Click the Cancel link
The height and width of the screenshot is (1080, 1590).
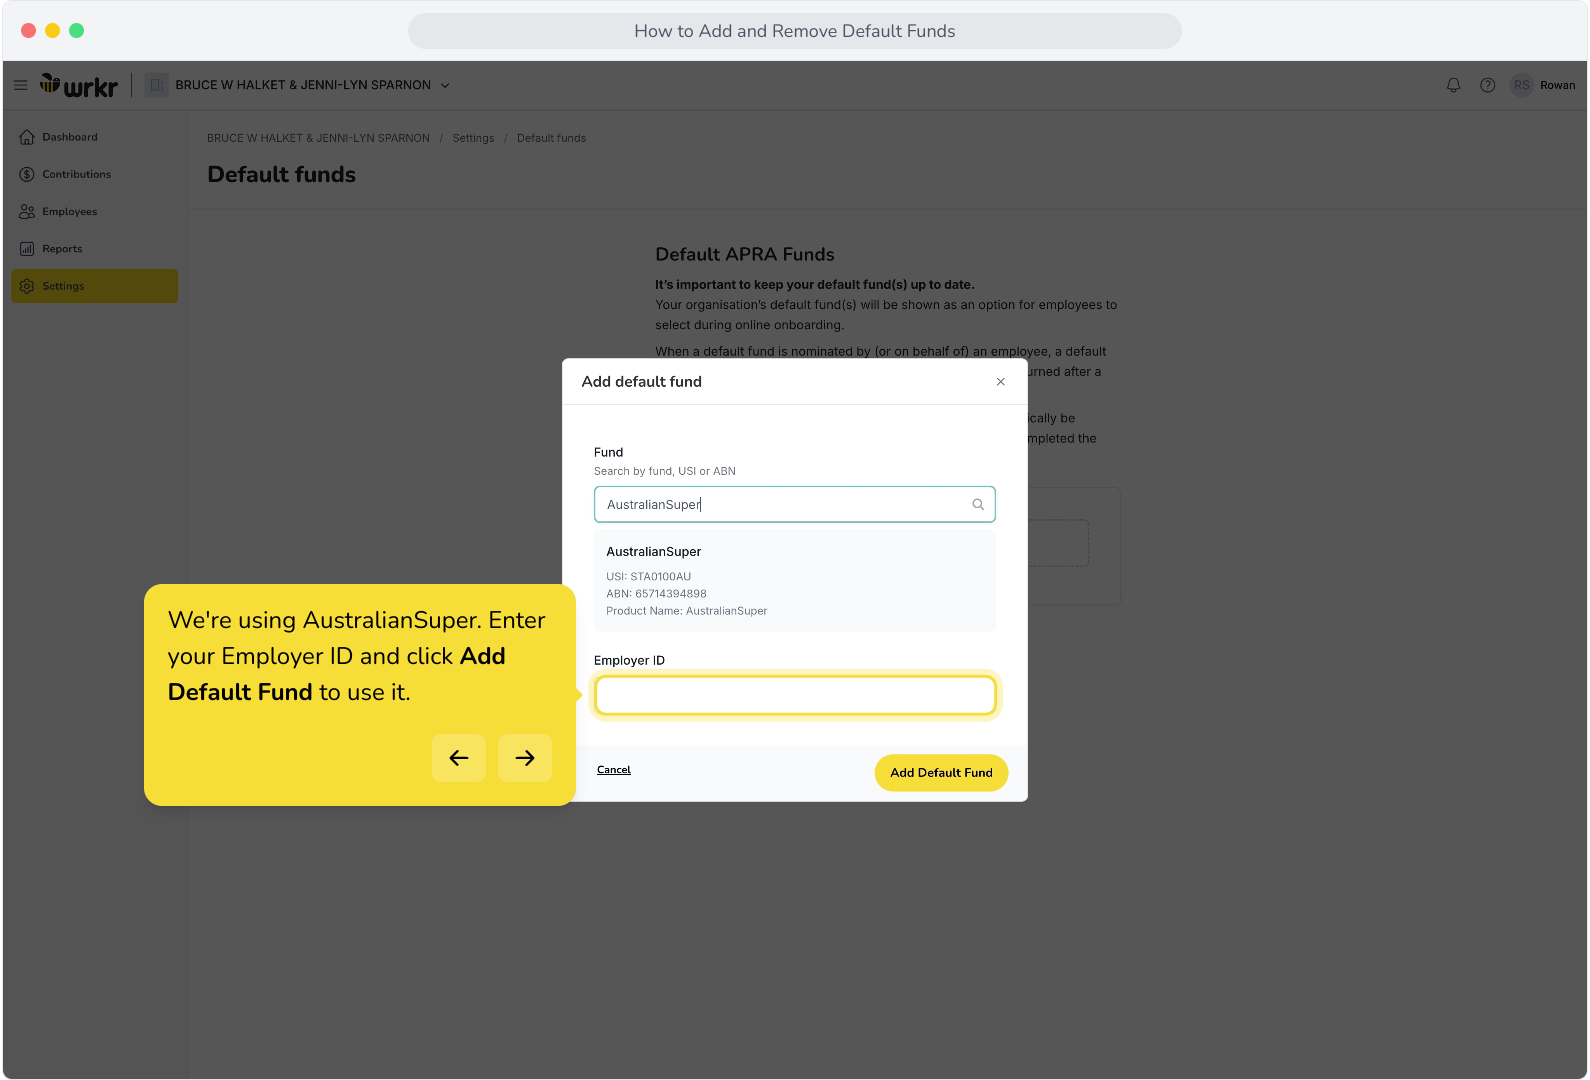click(614, 770)
